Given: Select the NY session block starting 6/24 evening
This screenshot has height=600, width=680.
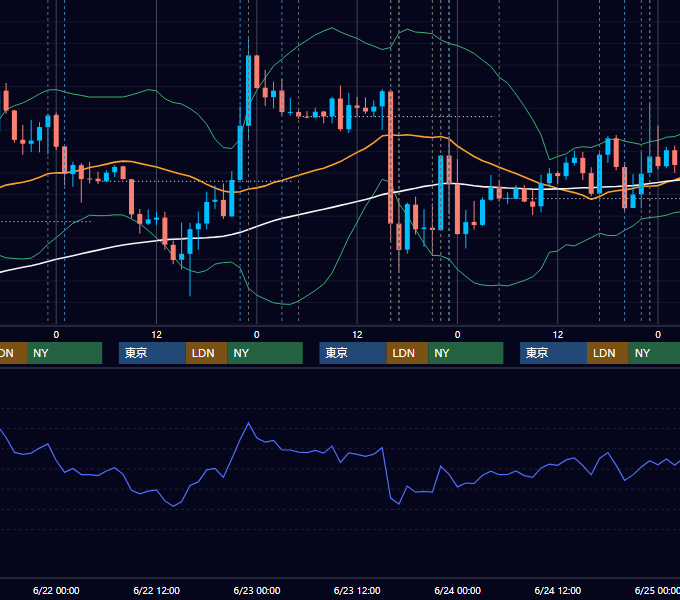Looking at the screenshot, I should [x=654, y=353].
